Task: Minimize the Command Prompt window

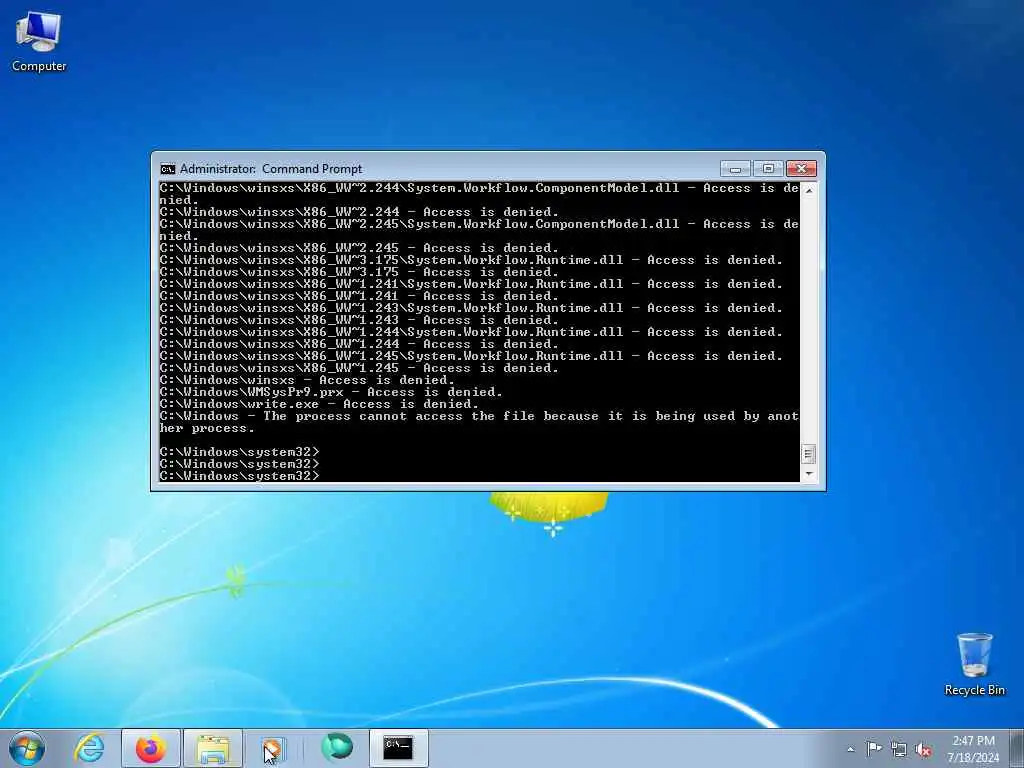Action: (735, 169)
